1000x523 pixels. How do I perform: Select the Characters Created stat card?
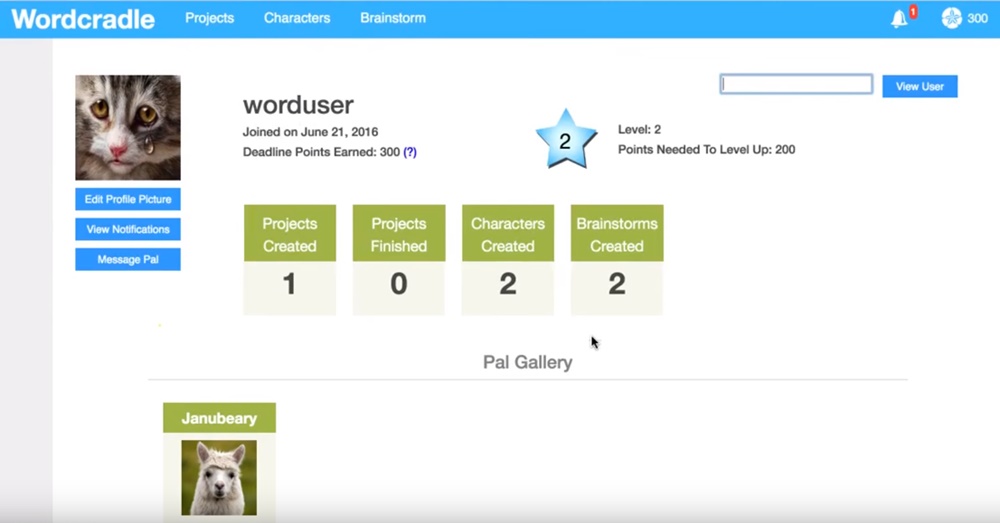click(508, 260)
